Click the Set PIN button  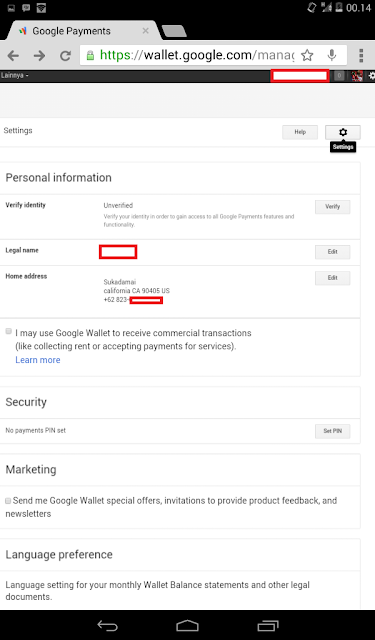(333, 431)
